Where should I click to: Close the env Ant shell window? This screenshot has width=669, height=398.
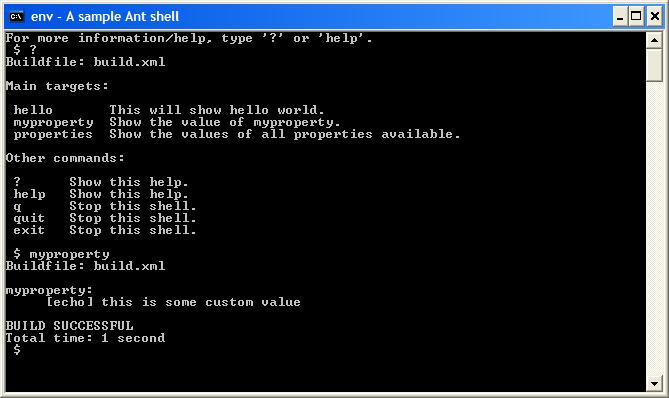click(x=654, y=16)
